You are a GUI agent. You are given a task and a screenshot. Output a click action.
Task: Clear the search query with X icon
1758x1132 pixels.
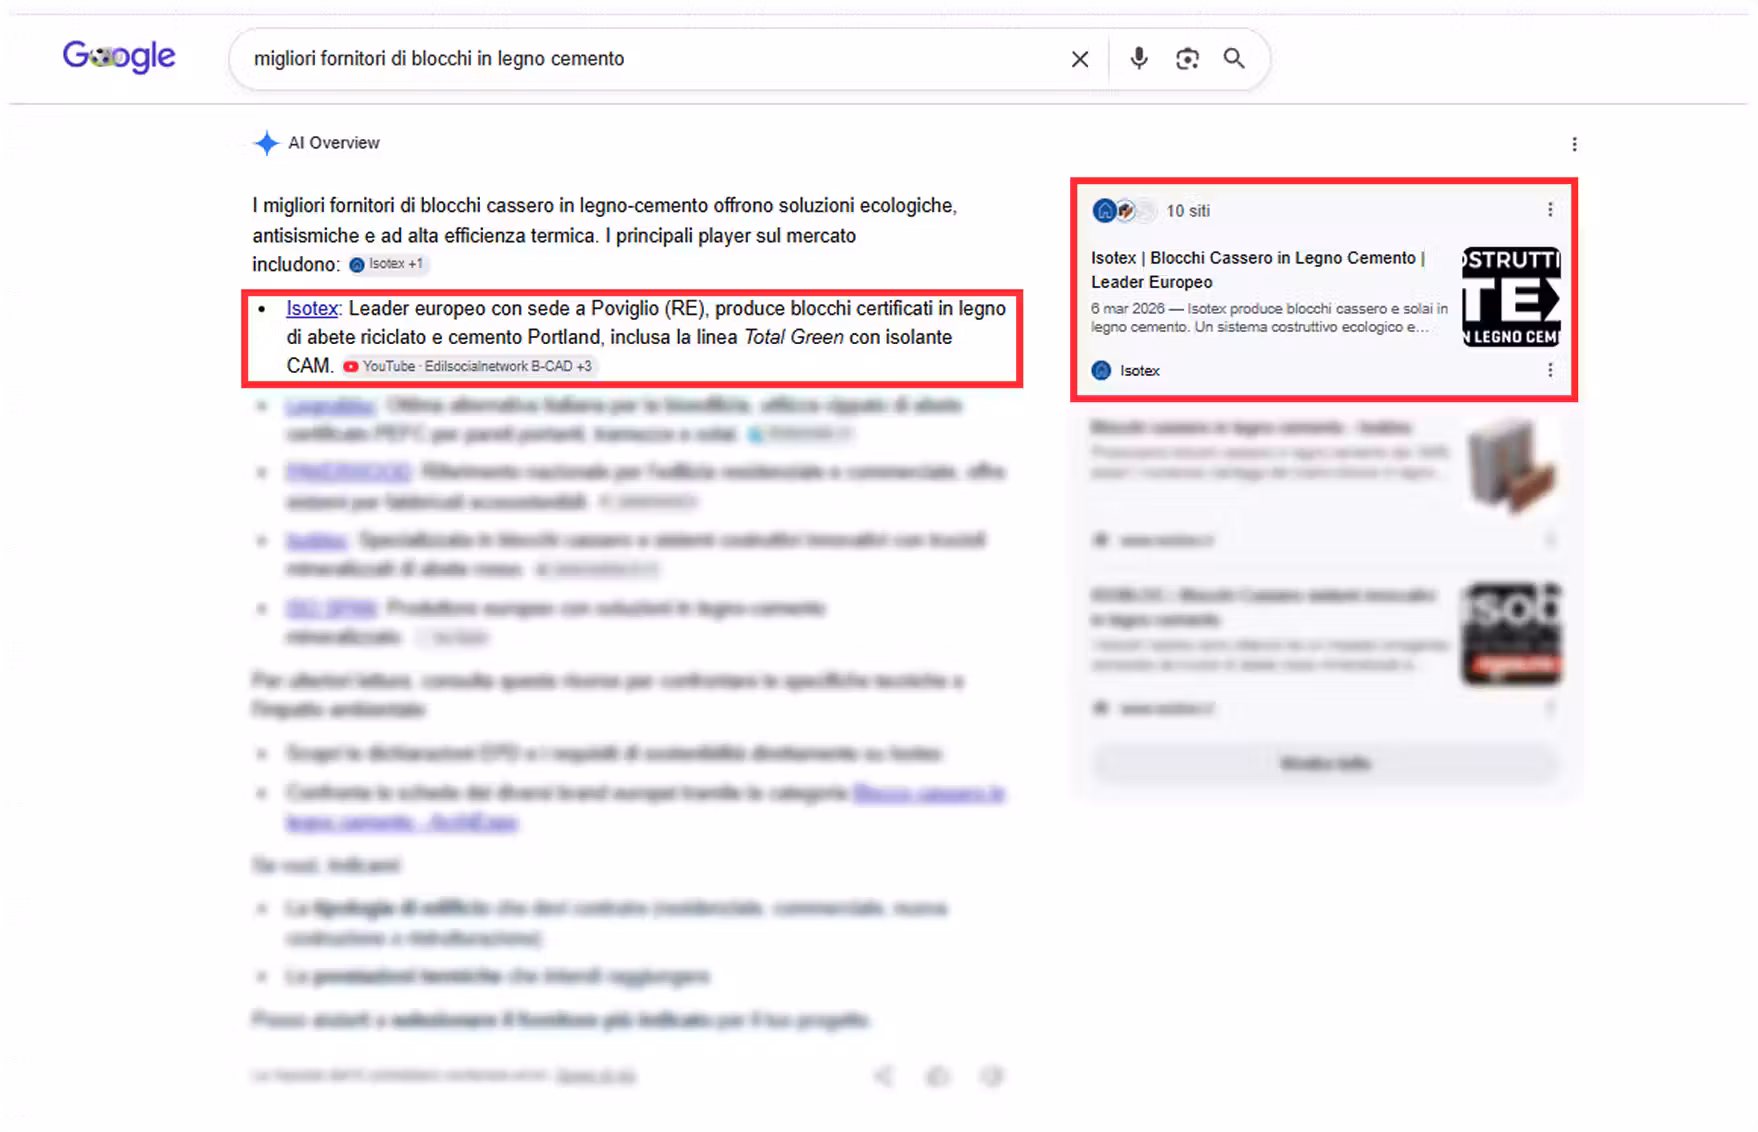(1079, 59)
